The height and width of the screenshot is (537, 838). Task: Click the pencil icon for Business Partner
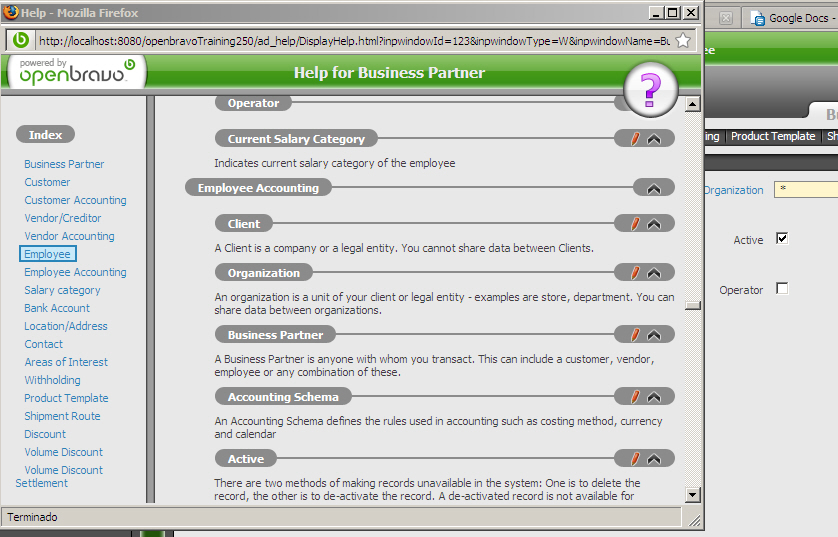click(634, 335)
